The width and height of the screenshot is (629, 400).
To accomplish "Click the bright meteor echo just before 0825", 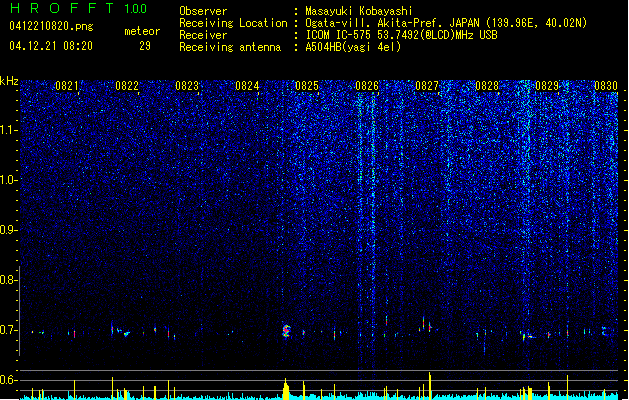I will pyautogui.click(x=286, y=331).
